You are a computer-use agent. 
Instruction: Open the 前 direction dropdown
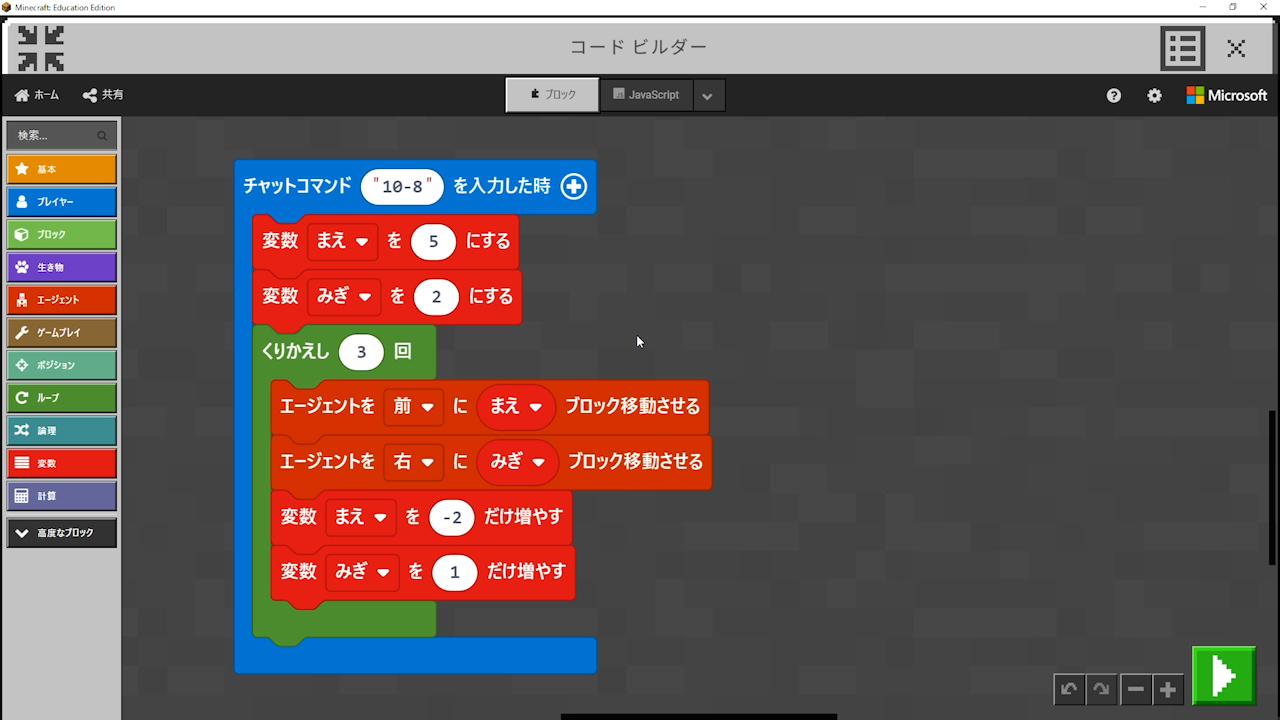414,407
